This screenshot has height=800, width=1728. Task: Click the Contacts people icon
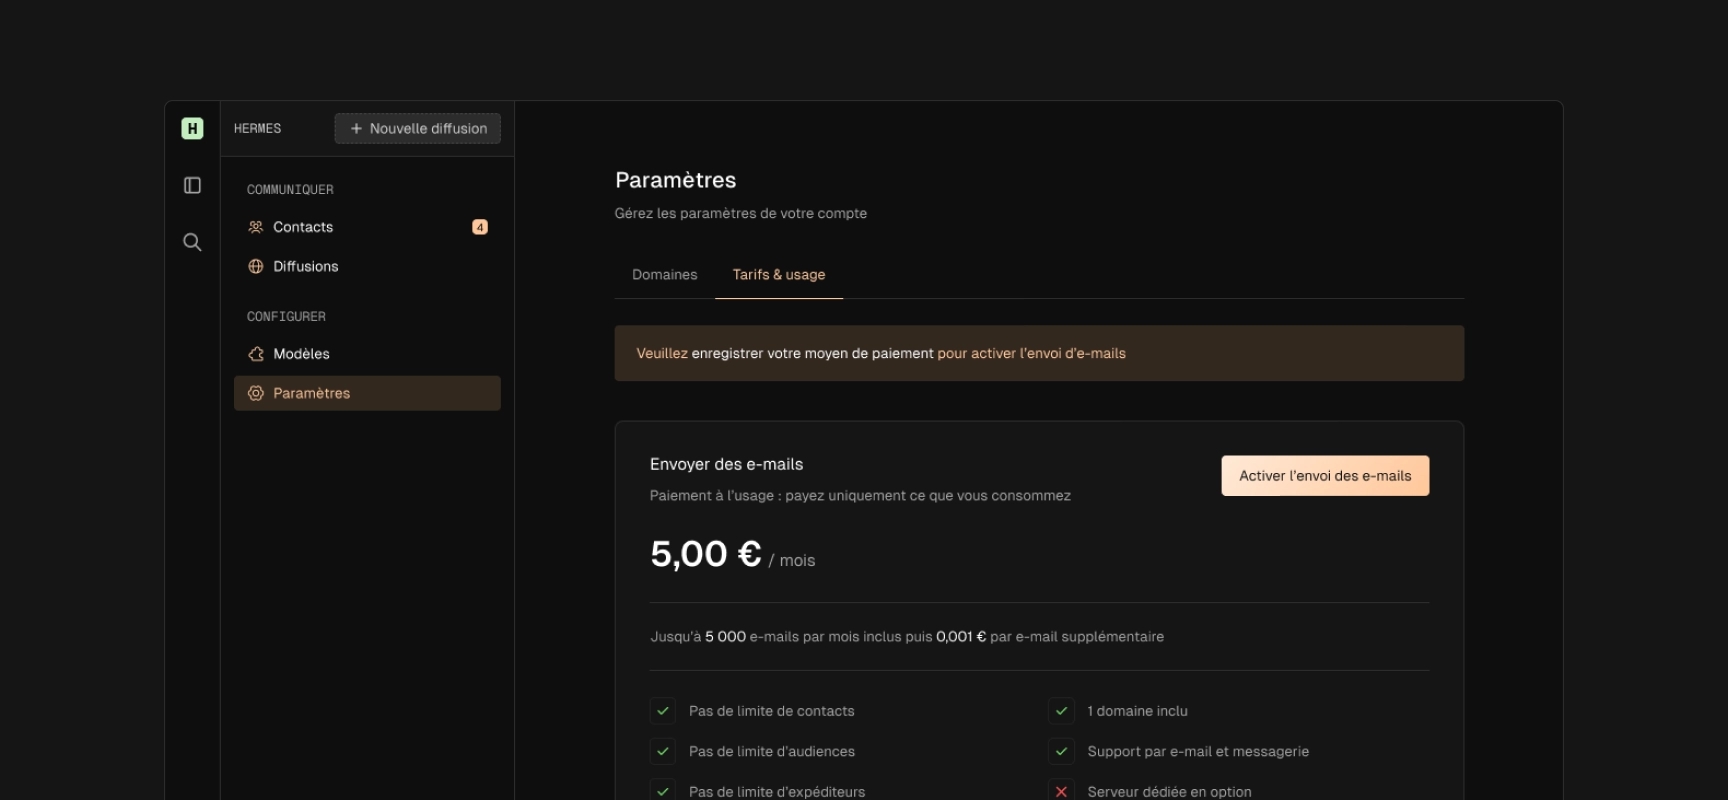click(x=256, y=227)
